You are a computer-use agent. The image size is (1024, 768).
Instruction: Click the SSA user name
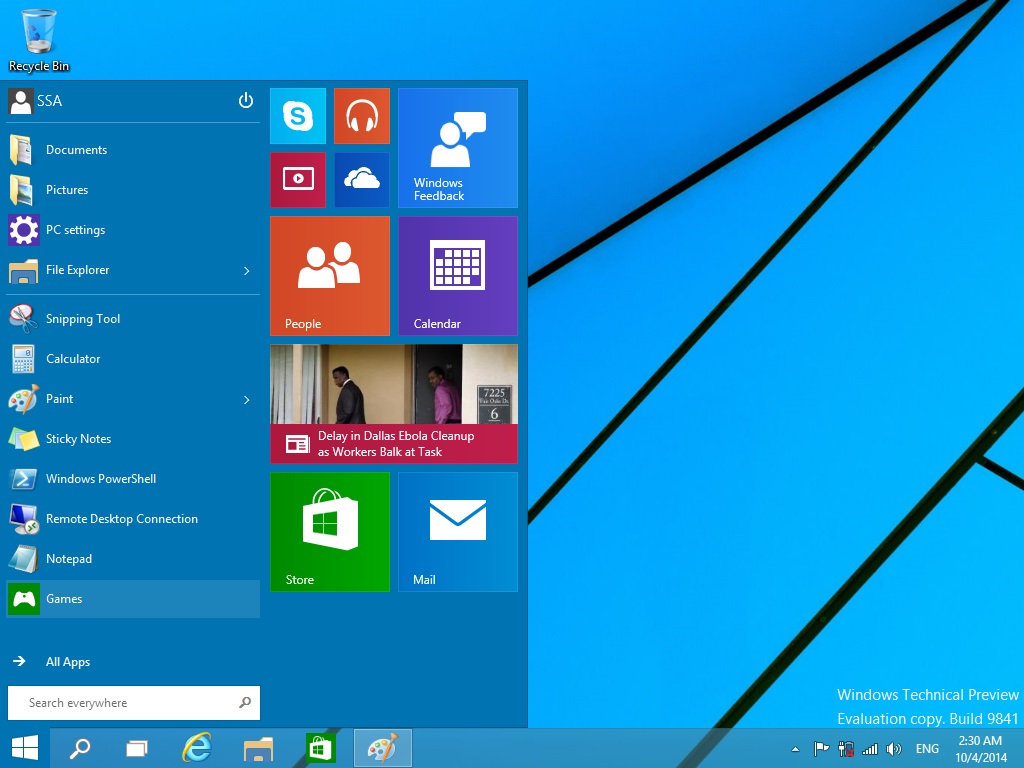[50, 101]
